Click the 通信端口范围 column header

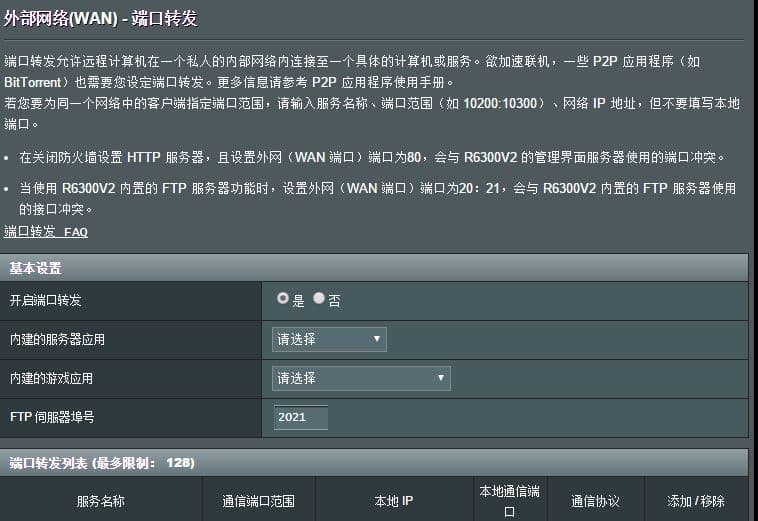coord(259,501)
